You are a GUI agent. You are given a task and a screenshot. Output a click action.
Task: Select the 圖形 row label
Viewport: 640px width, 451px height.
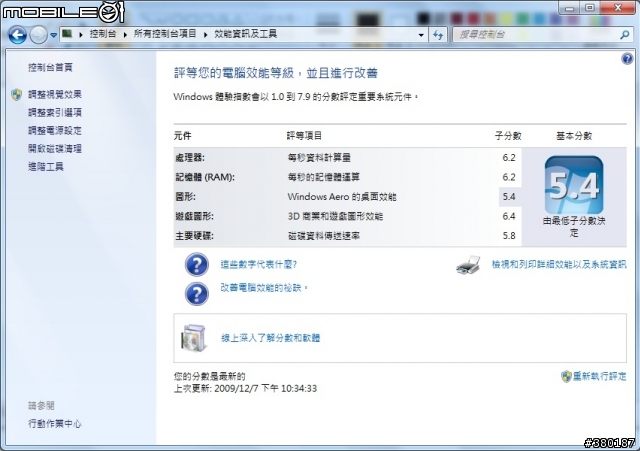point(185,197)
